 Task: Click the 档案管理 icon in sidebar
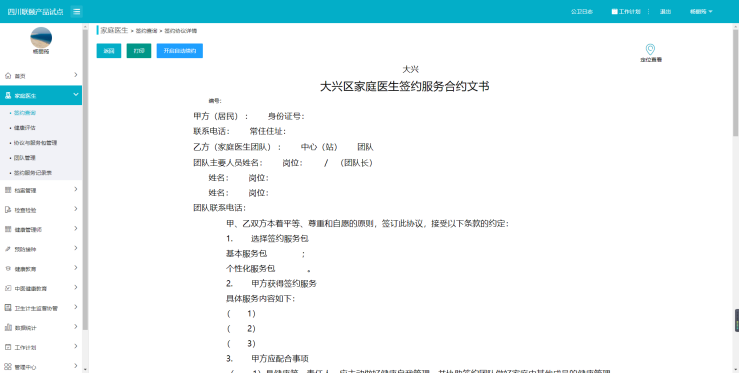(8, 190)
